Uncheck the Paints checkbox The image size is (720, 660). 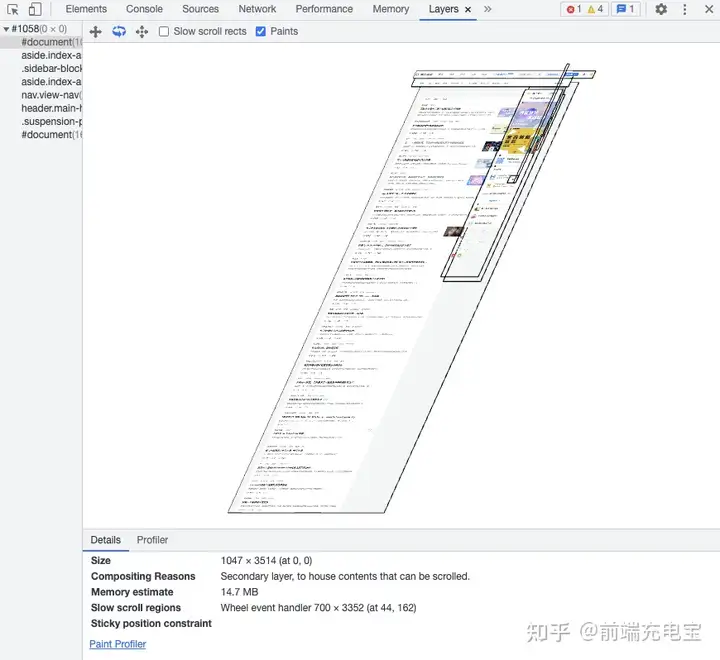tap(260, 32)
